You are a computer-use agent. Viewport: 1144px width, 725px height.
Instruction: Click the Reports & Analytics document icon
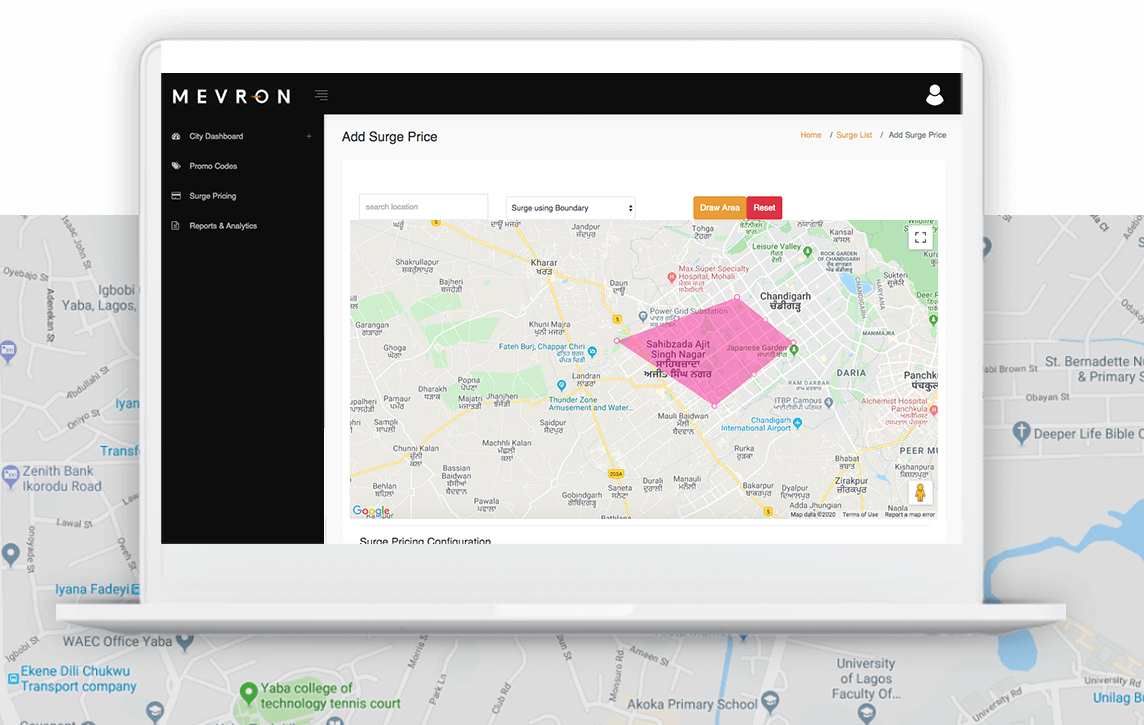[x=176, y=225]
